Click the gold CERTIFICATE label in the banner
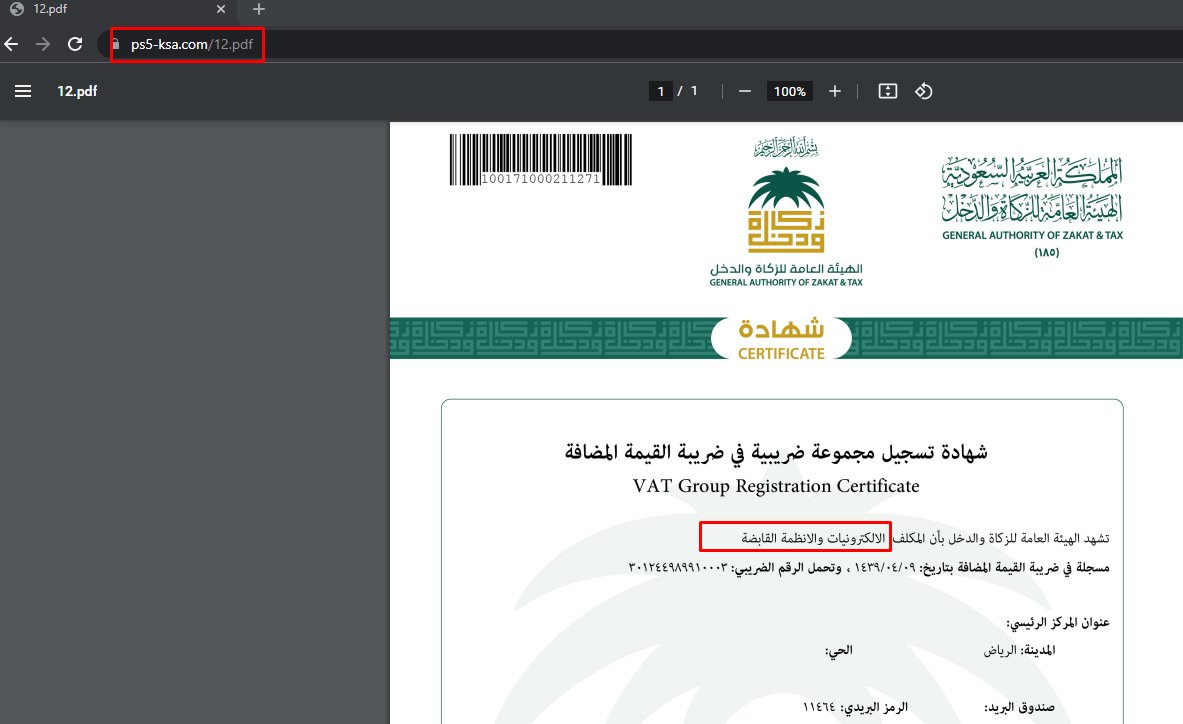 tap(781, 353)
